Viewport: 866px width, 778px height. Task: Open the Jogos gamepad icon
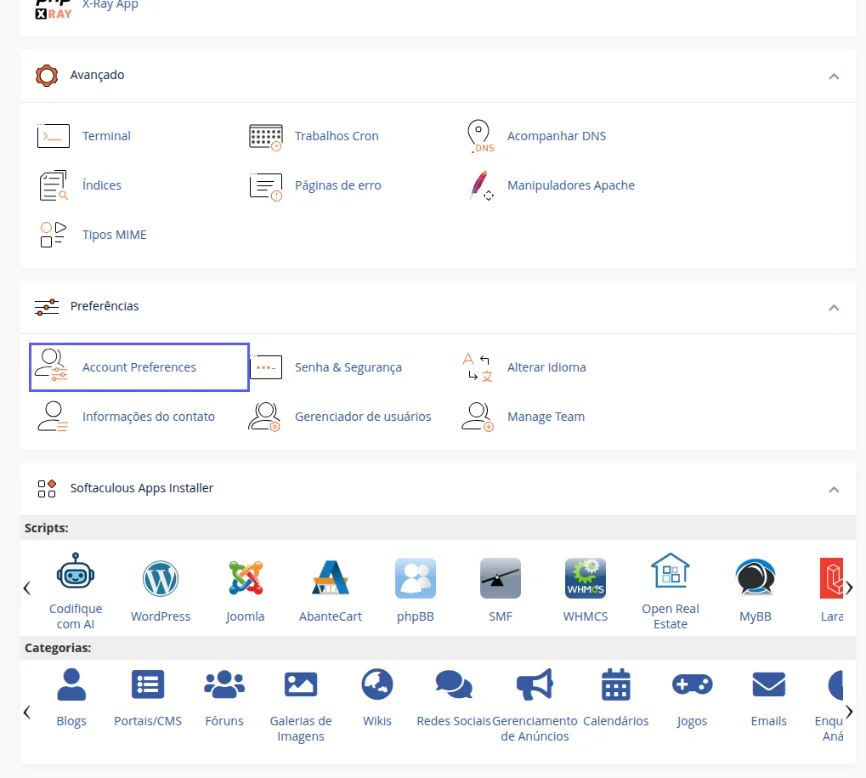692,685
